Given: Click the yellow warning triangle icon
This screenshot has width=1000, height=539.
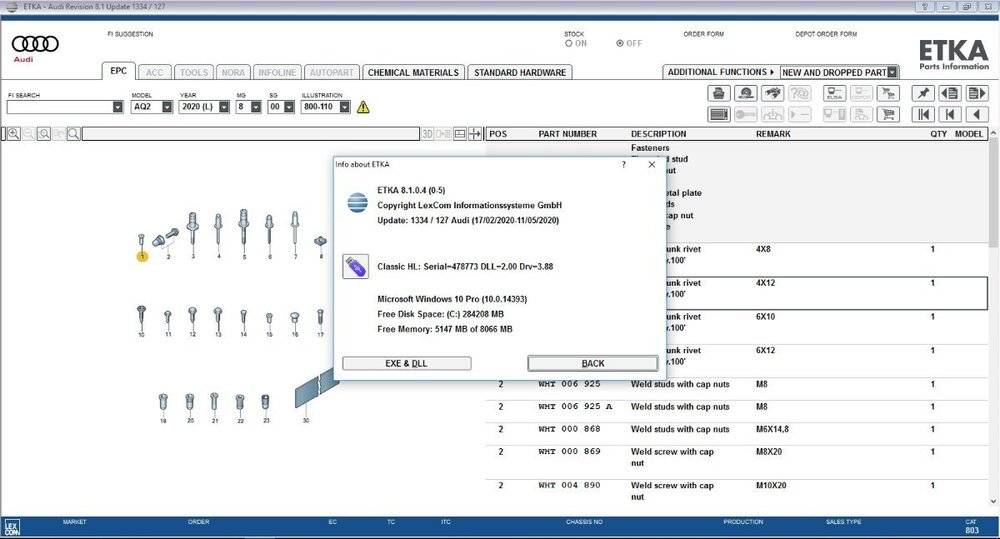Looking at the screenshot, I should click(363, 107).
